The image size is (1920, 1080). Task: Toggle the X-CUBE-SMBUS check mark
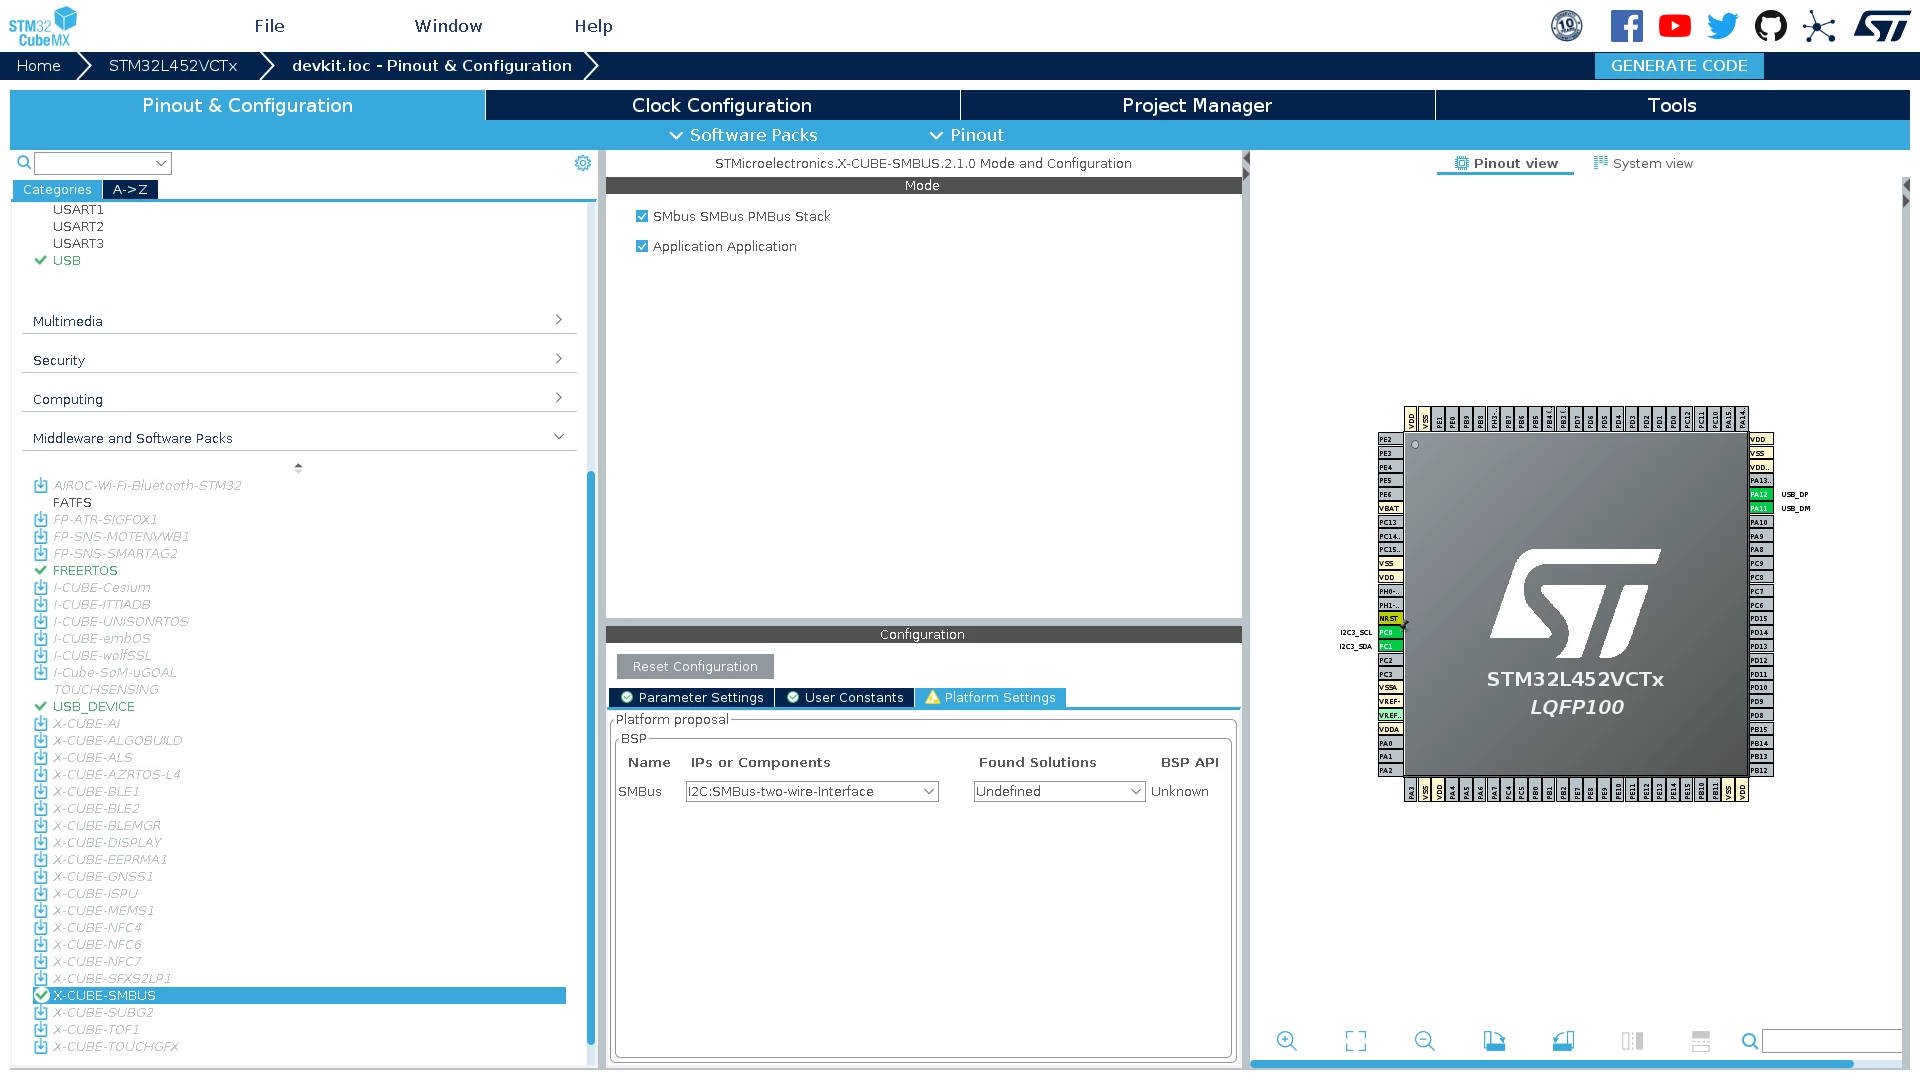[x=41, y=995]
